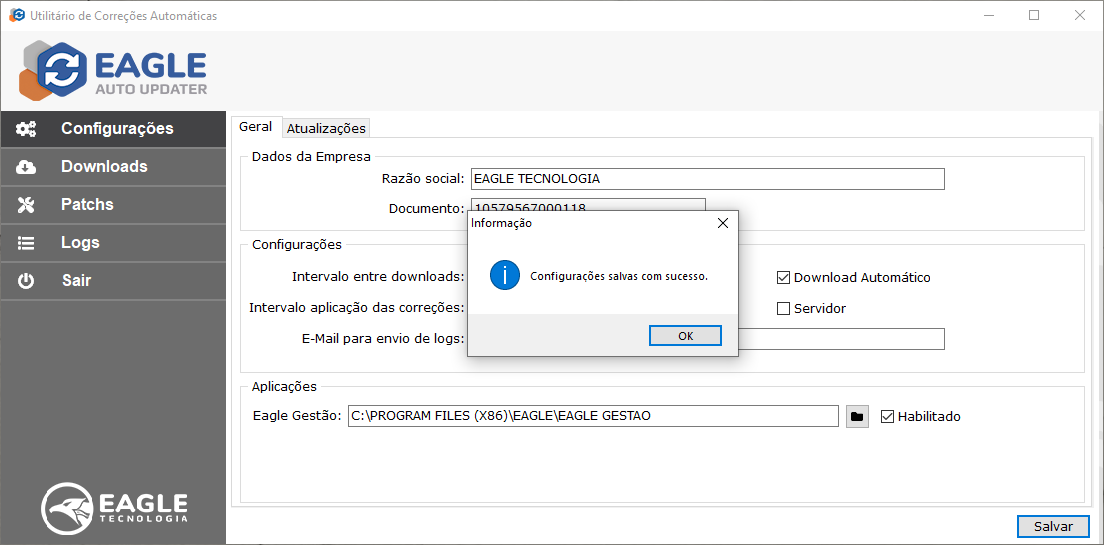Click the Downloads cloud icon in sidebar
Image resolution: width=1104 pixels, height=545 pixels.
[27, 167]
